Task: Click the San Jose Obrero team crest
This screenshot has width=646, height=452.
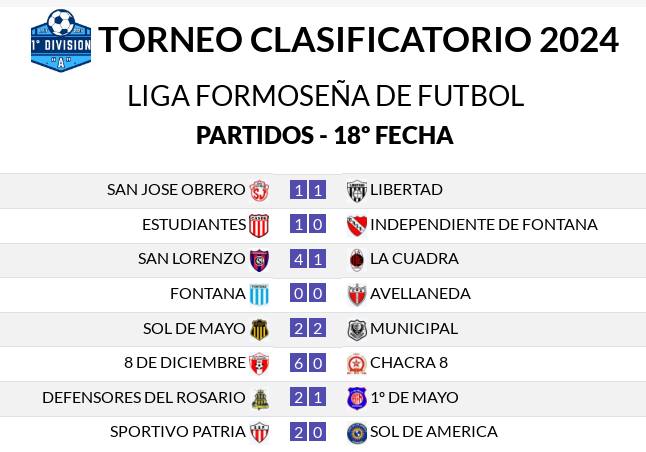Action: 259,191
